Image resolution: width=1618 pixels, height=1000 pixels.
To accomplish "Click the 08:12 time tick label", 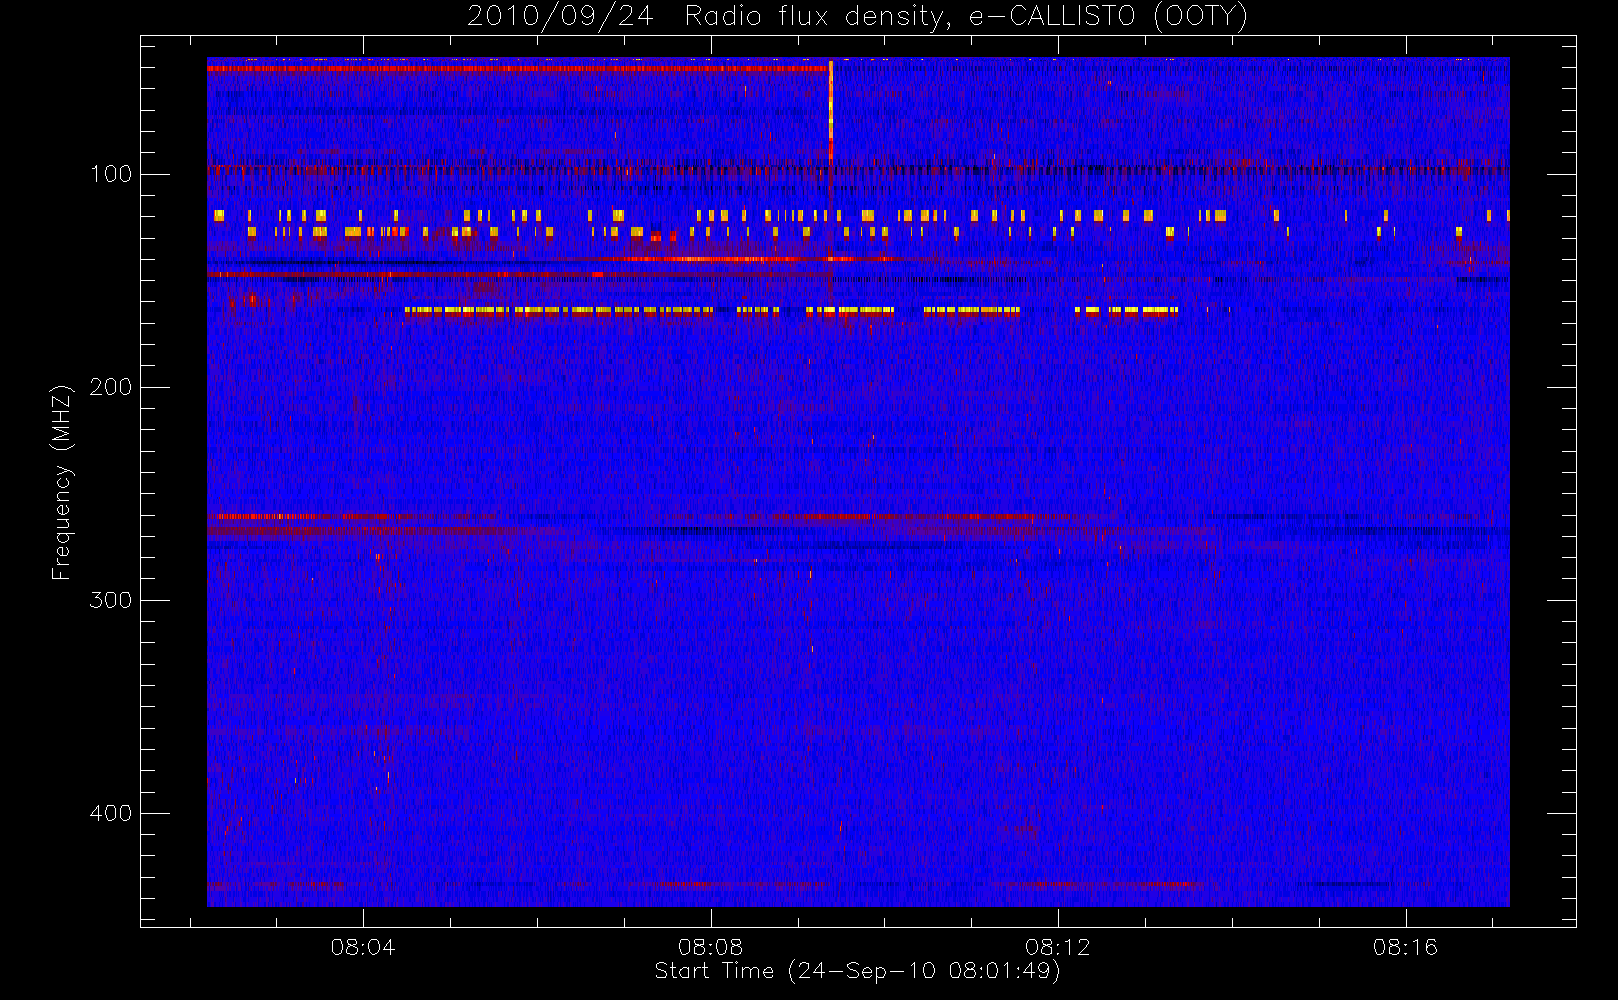I will click(x=1057, y=947).
